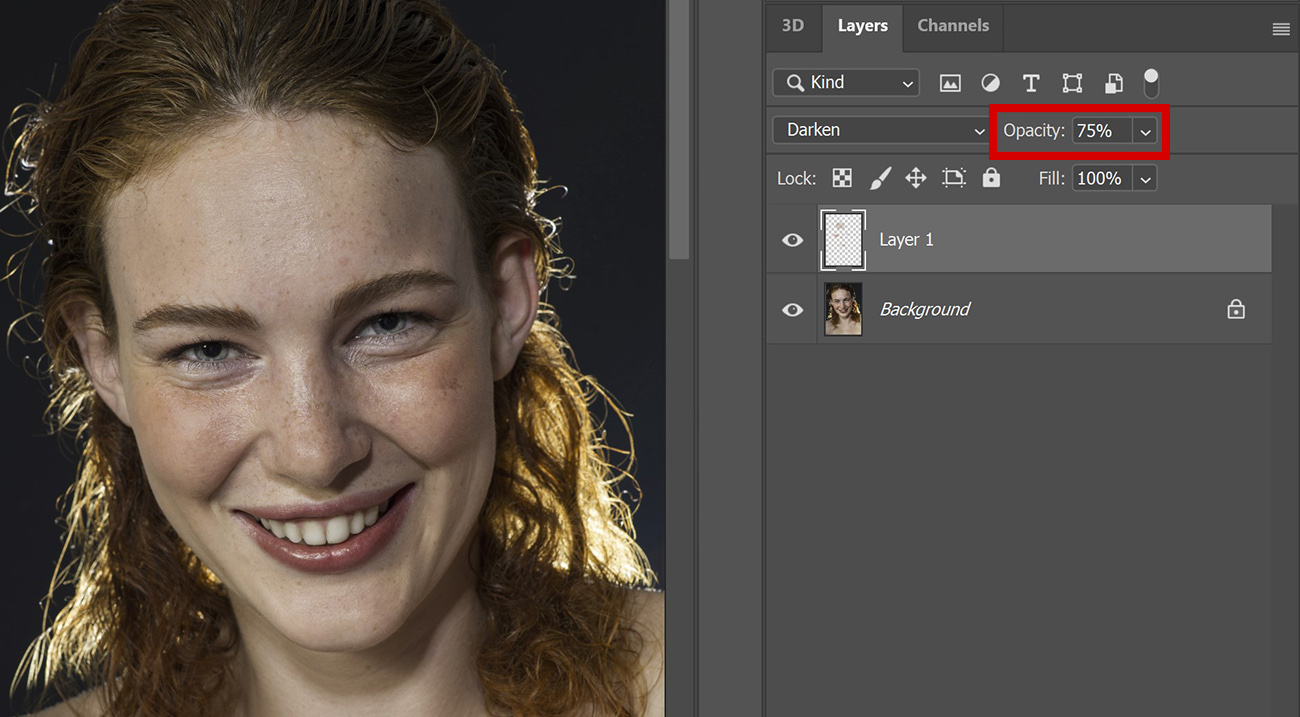Screen dimensions: 1300x717
Task: Select the smart objects filter icon
Action: point(1113,83)
